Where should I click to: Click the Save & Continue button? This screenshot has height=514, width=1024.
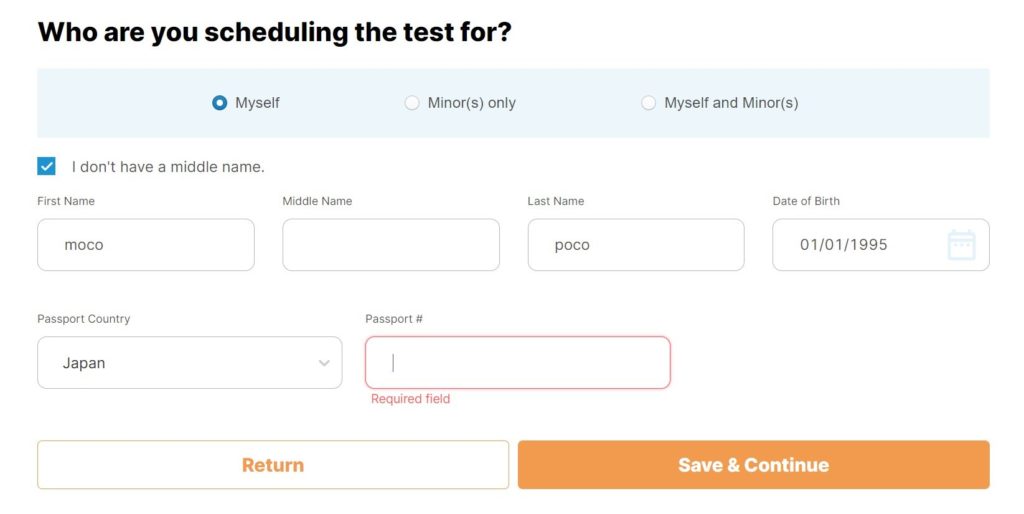click(x=753, y=465)
